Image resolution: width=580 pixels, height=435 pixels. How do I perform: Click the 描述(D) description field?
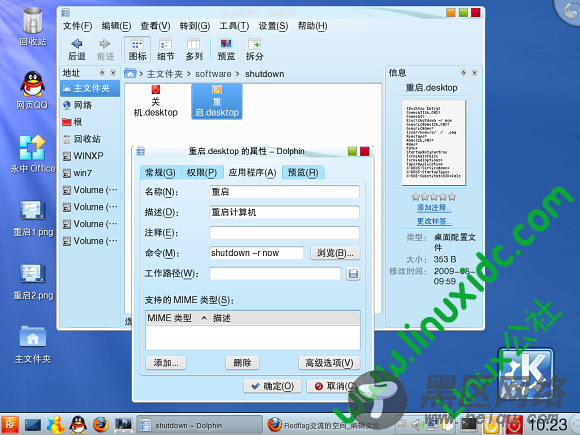click(x=284, y=212)
